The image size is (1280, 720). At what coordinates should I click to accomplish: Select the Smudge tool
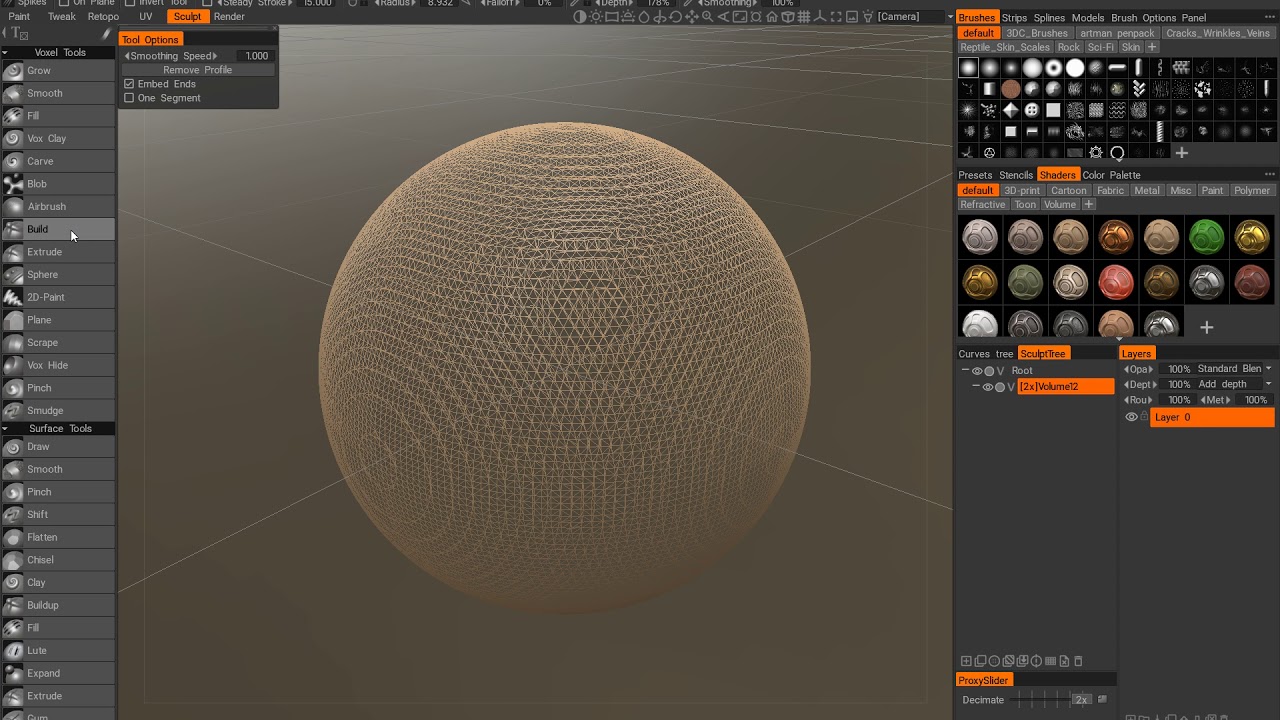click(x=58, y=411)
